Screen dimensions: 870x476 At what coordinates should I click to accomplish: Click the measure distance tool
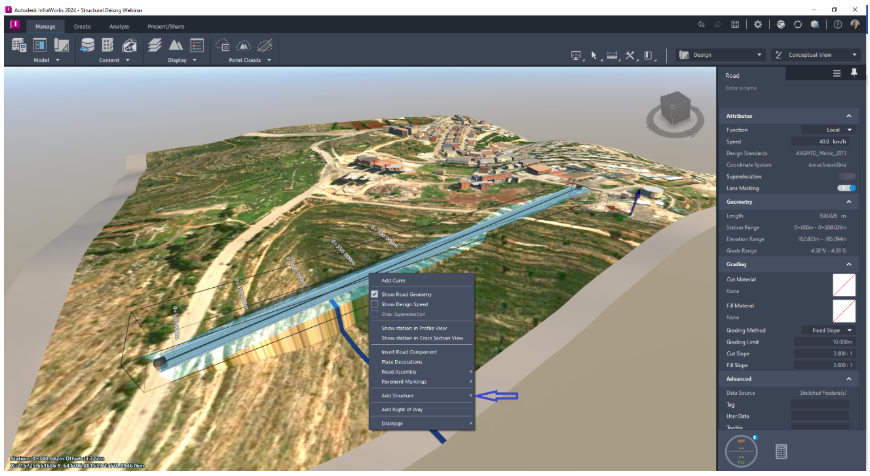[x=611, y=55]
